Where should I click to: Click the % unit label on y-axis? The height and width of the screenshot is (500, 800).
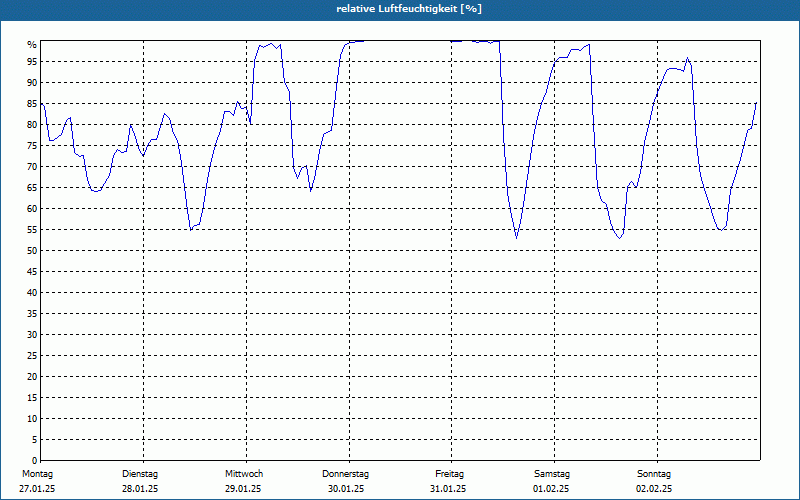[x=32, y=45]
